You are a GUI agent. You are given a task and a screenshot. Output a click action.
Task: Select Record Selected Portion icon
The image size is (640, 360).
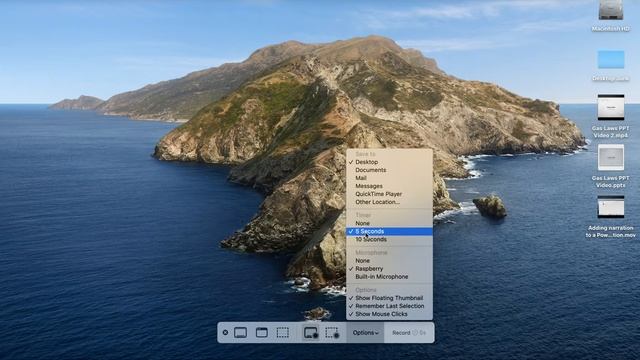coord(332,333)
